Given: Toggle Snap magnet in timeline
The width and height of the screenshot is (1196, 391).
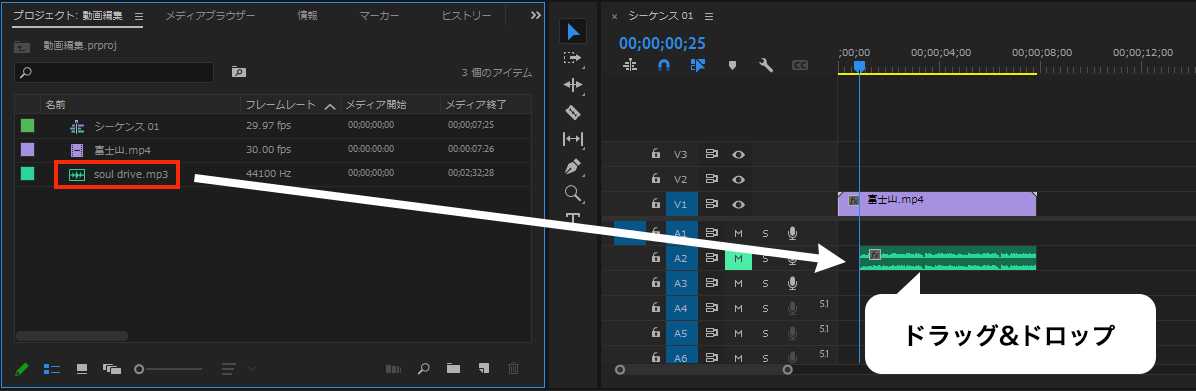Looking at the screenshot, I should click(x=664, y=66).
